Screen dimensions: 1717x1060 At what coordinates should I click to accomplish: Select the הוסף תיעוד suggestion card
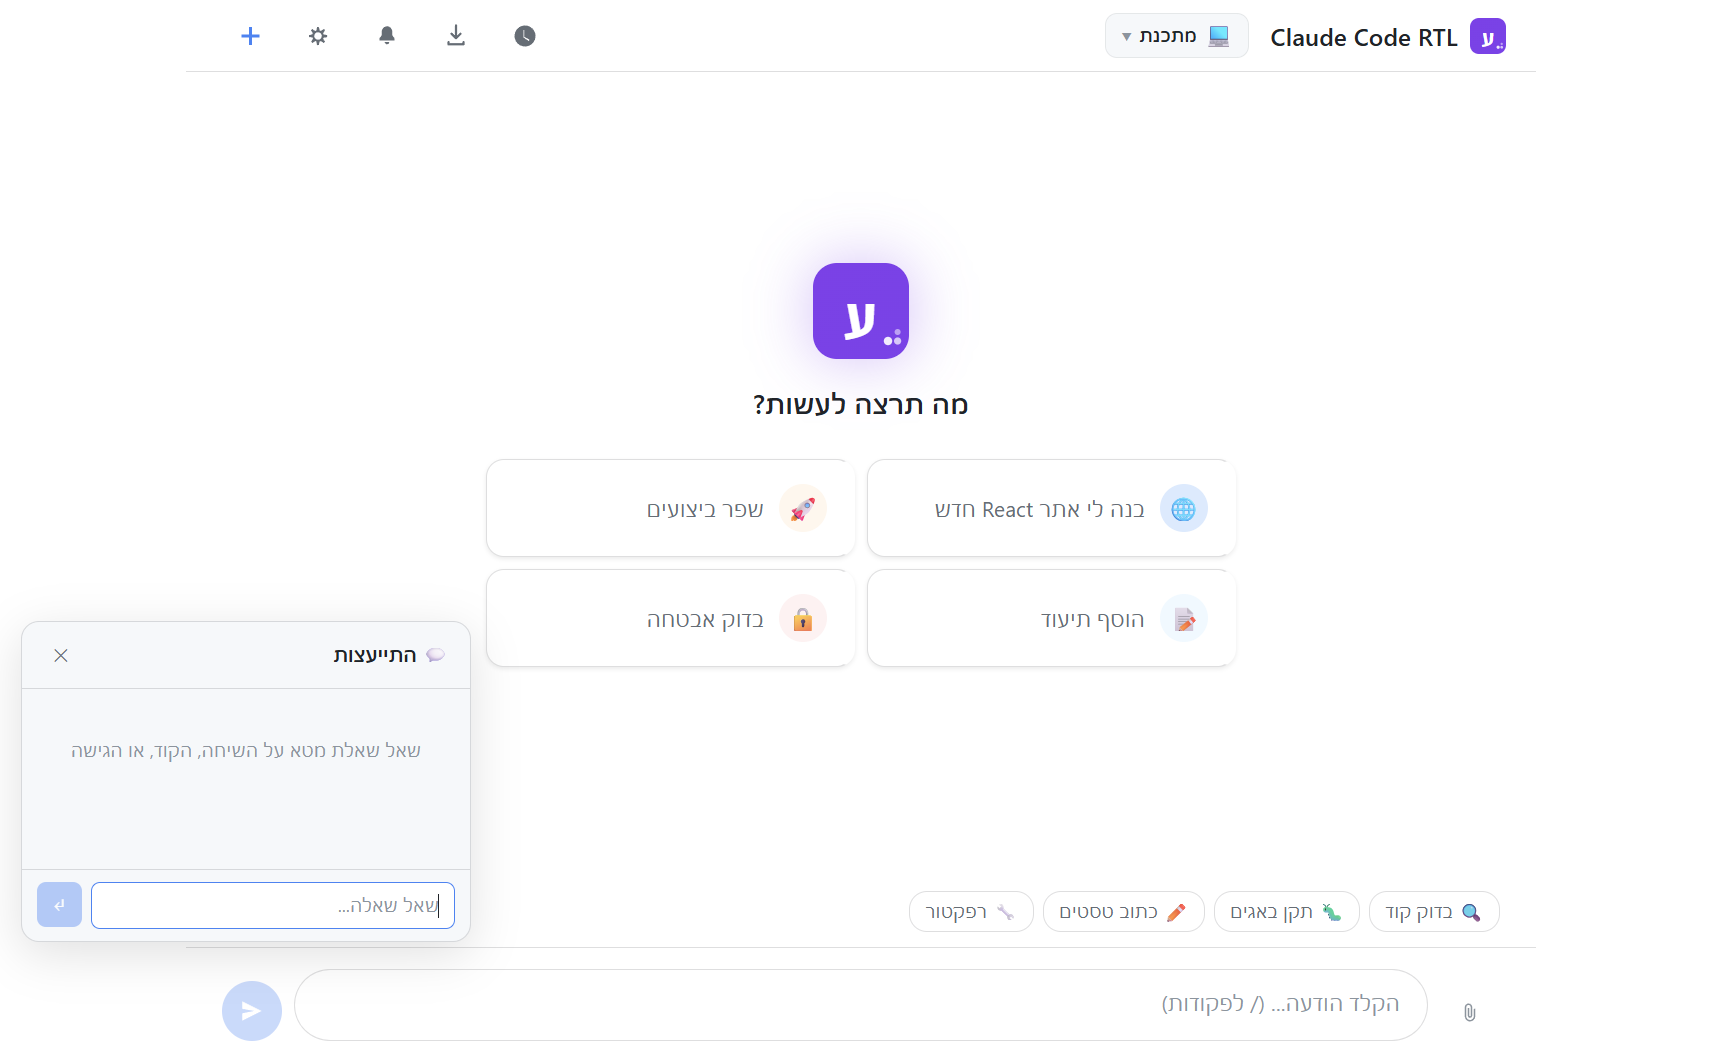(1052, 618)
